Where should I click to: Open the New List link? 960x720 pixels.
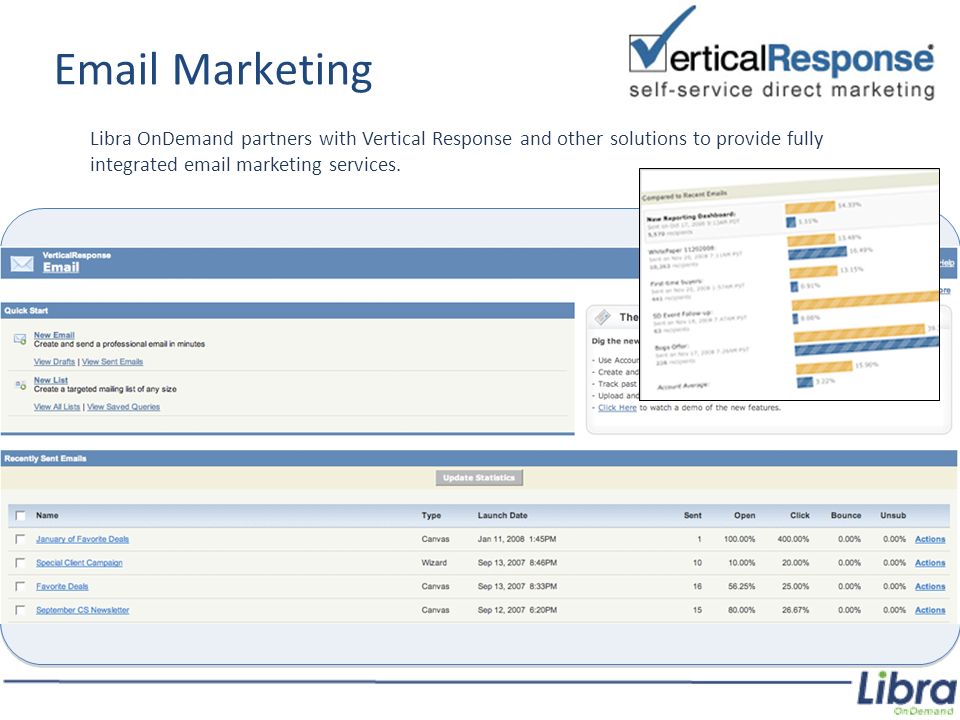click(x=51, y=380)
